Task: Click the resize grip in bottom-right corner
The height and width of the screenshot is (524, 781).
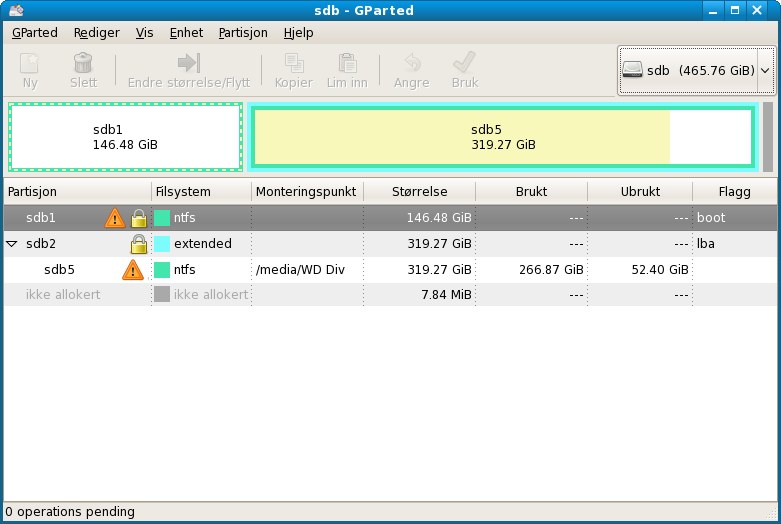Action: pos(772,513)
